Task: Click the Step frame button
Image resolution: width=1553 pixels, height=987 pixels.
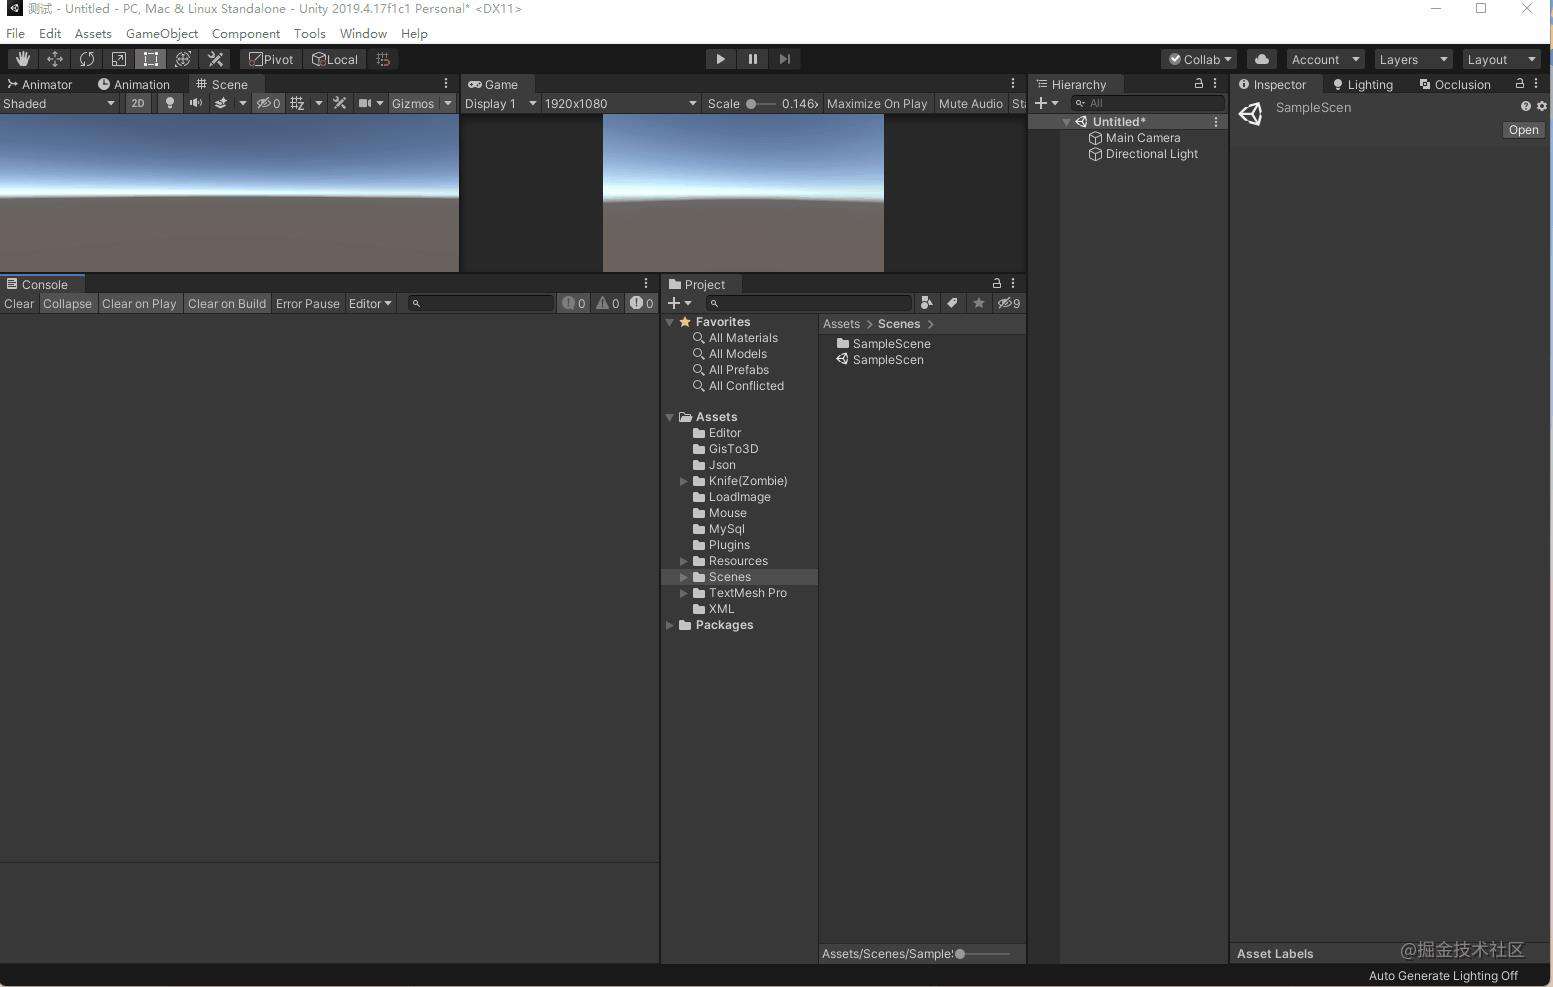Action: pos(784,59)
